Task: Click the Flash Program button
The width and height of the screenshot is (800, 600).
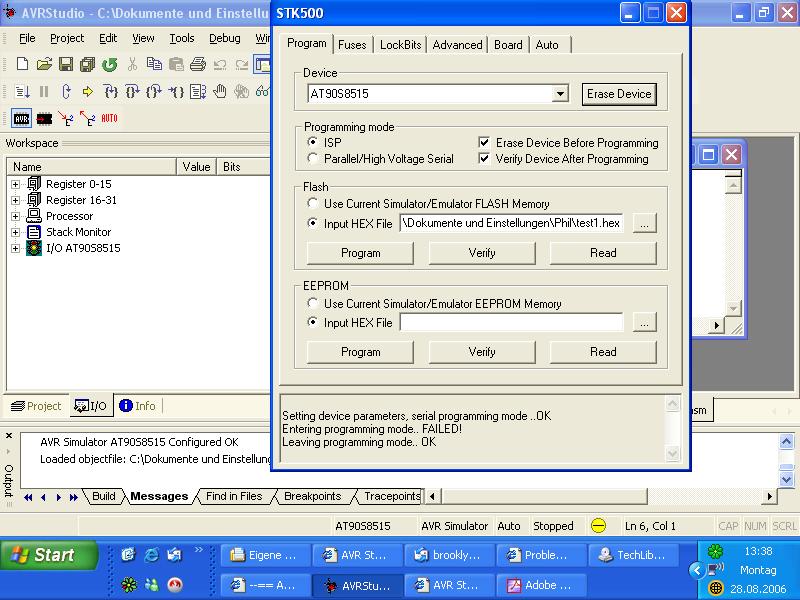Action: [x=360, y=253]
